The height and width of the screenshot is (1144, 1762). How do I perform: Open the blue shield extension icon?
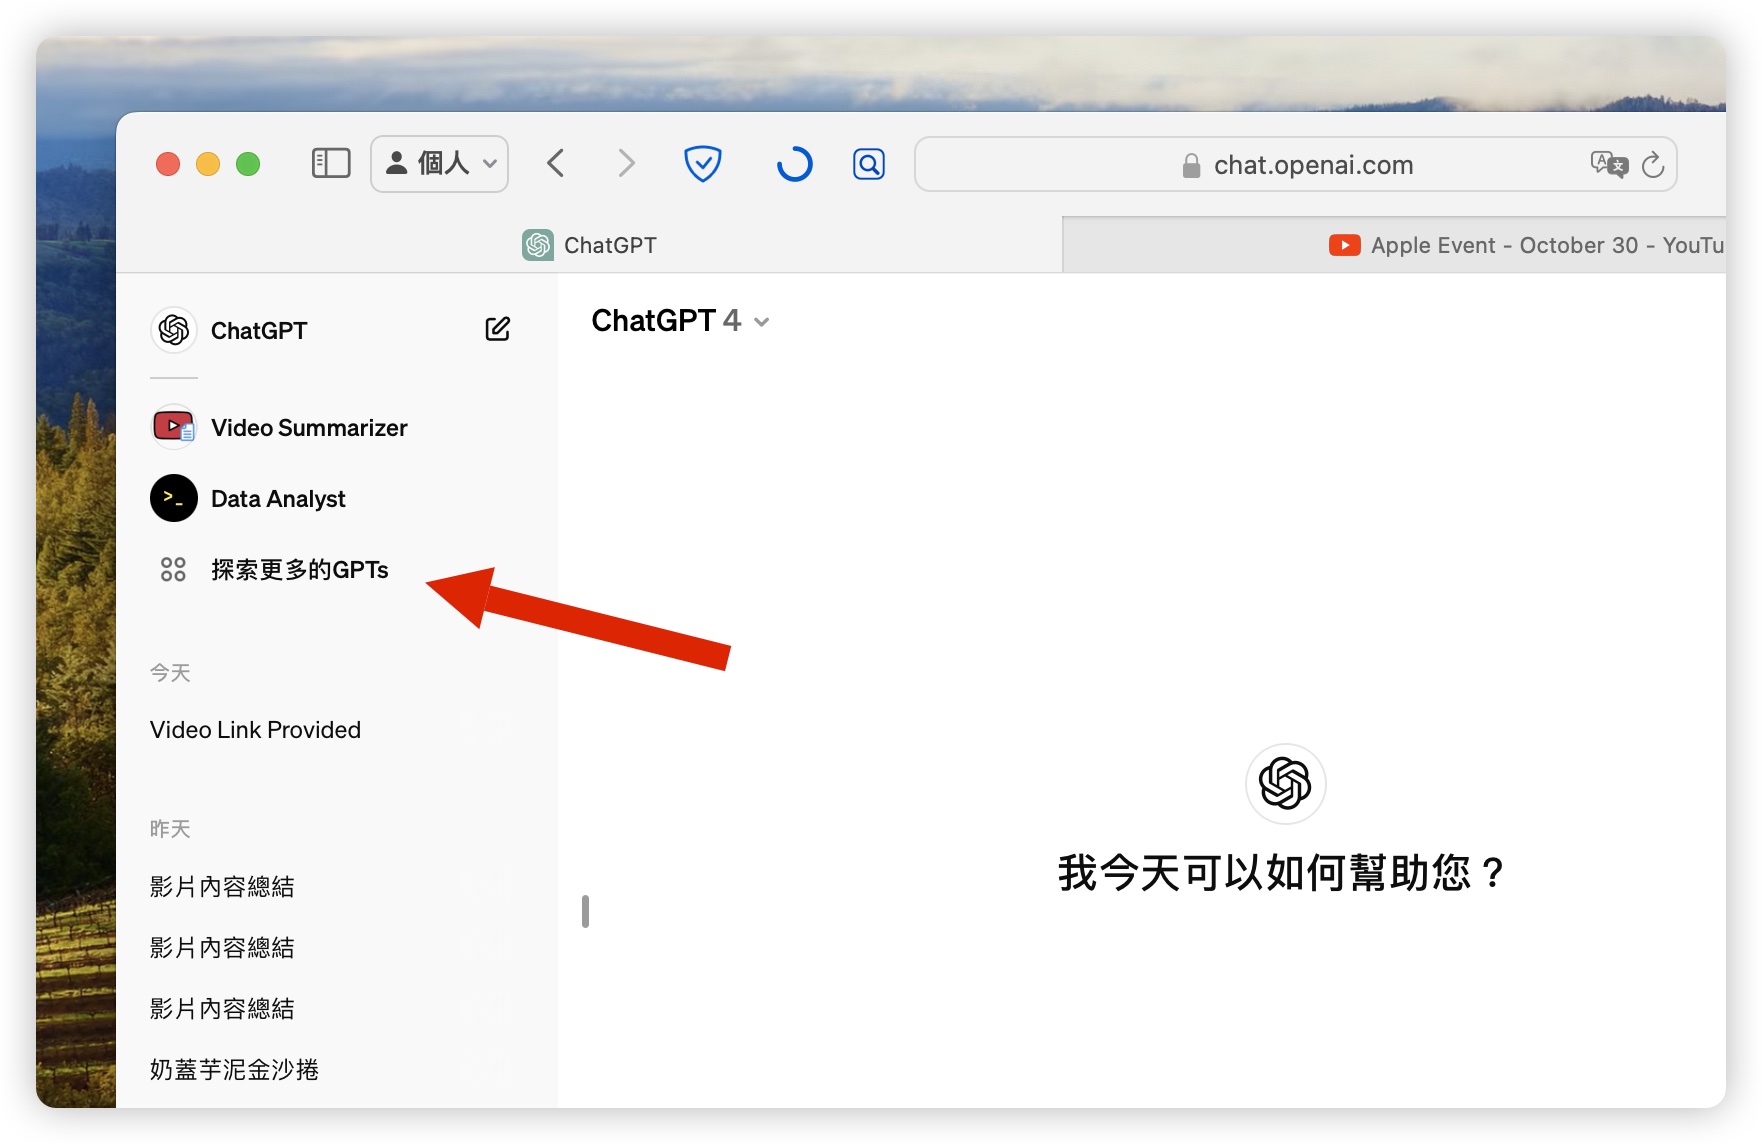703,163
